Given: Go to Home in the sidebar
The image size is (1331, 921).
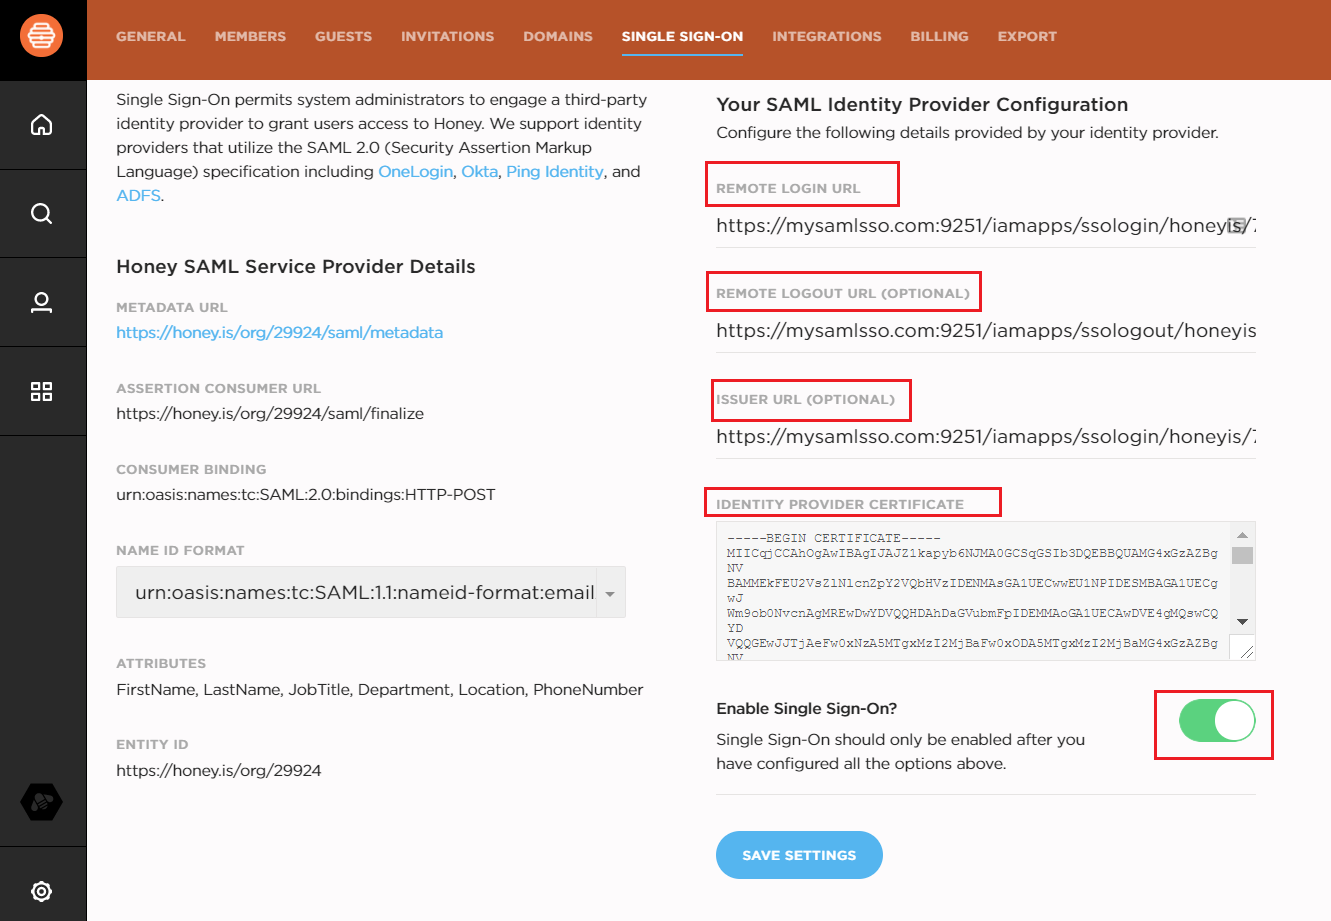Looking at the screenshot, I should click(42, 125).
